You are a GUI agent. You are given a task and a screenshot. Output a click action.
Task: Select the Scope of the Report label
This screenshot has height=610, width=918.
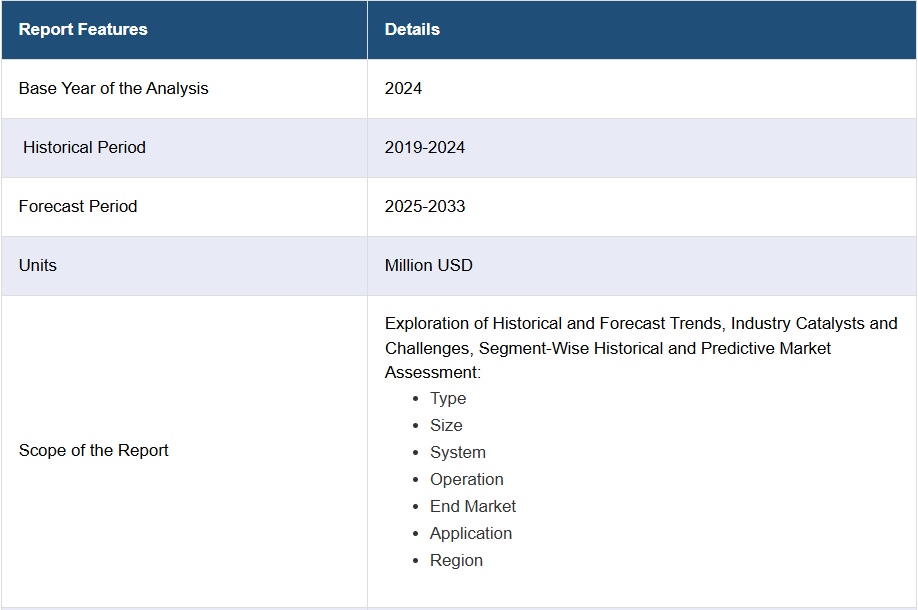point(93,451)
